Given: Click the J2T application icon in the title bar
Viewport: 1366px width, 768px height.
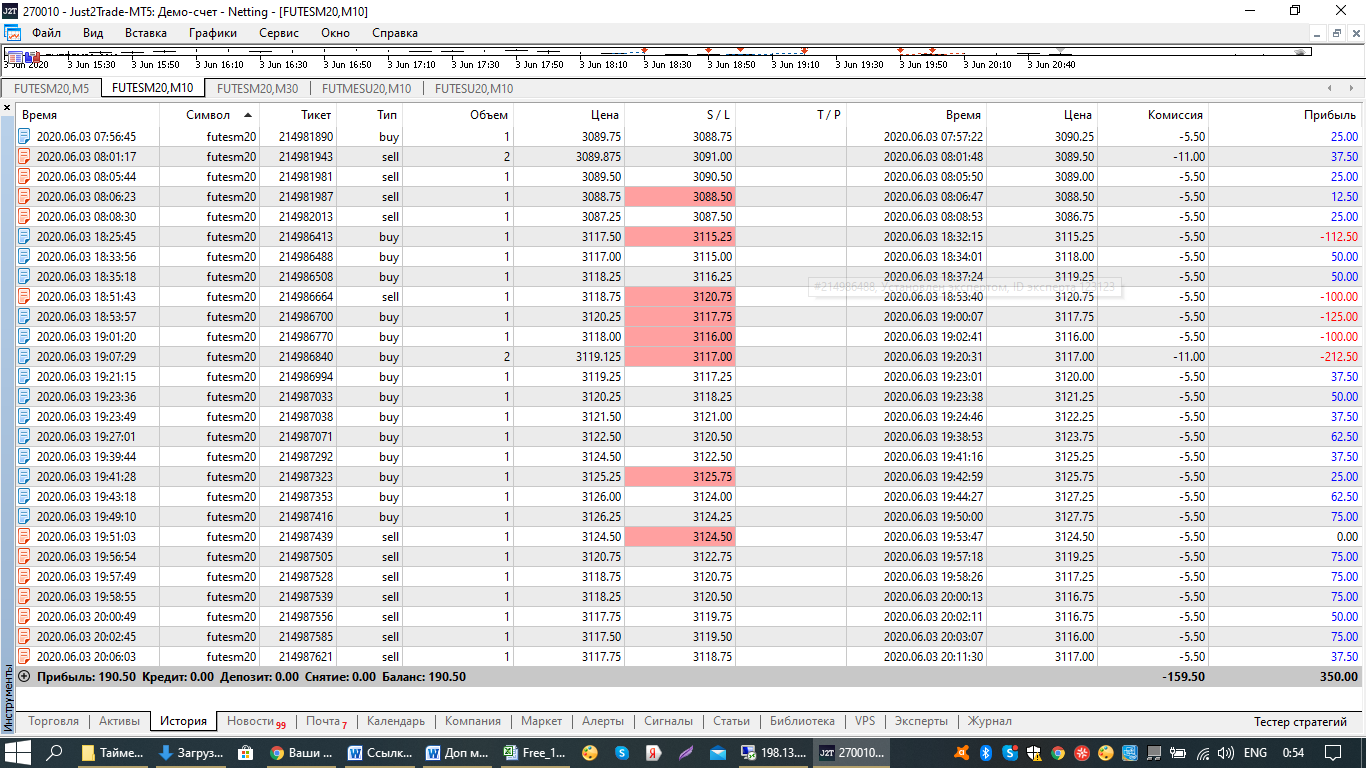Looking at the screenshot, I should [x=11, y=11].
